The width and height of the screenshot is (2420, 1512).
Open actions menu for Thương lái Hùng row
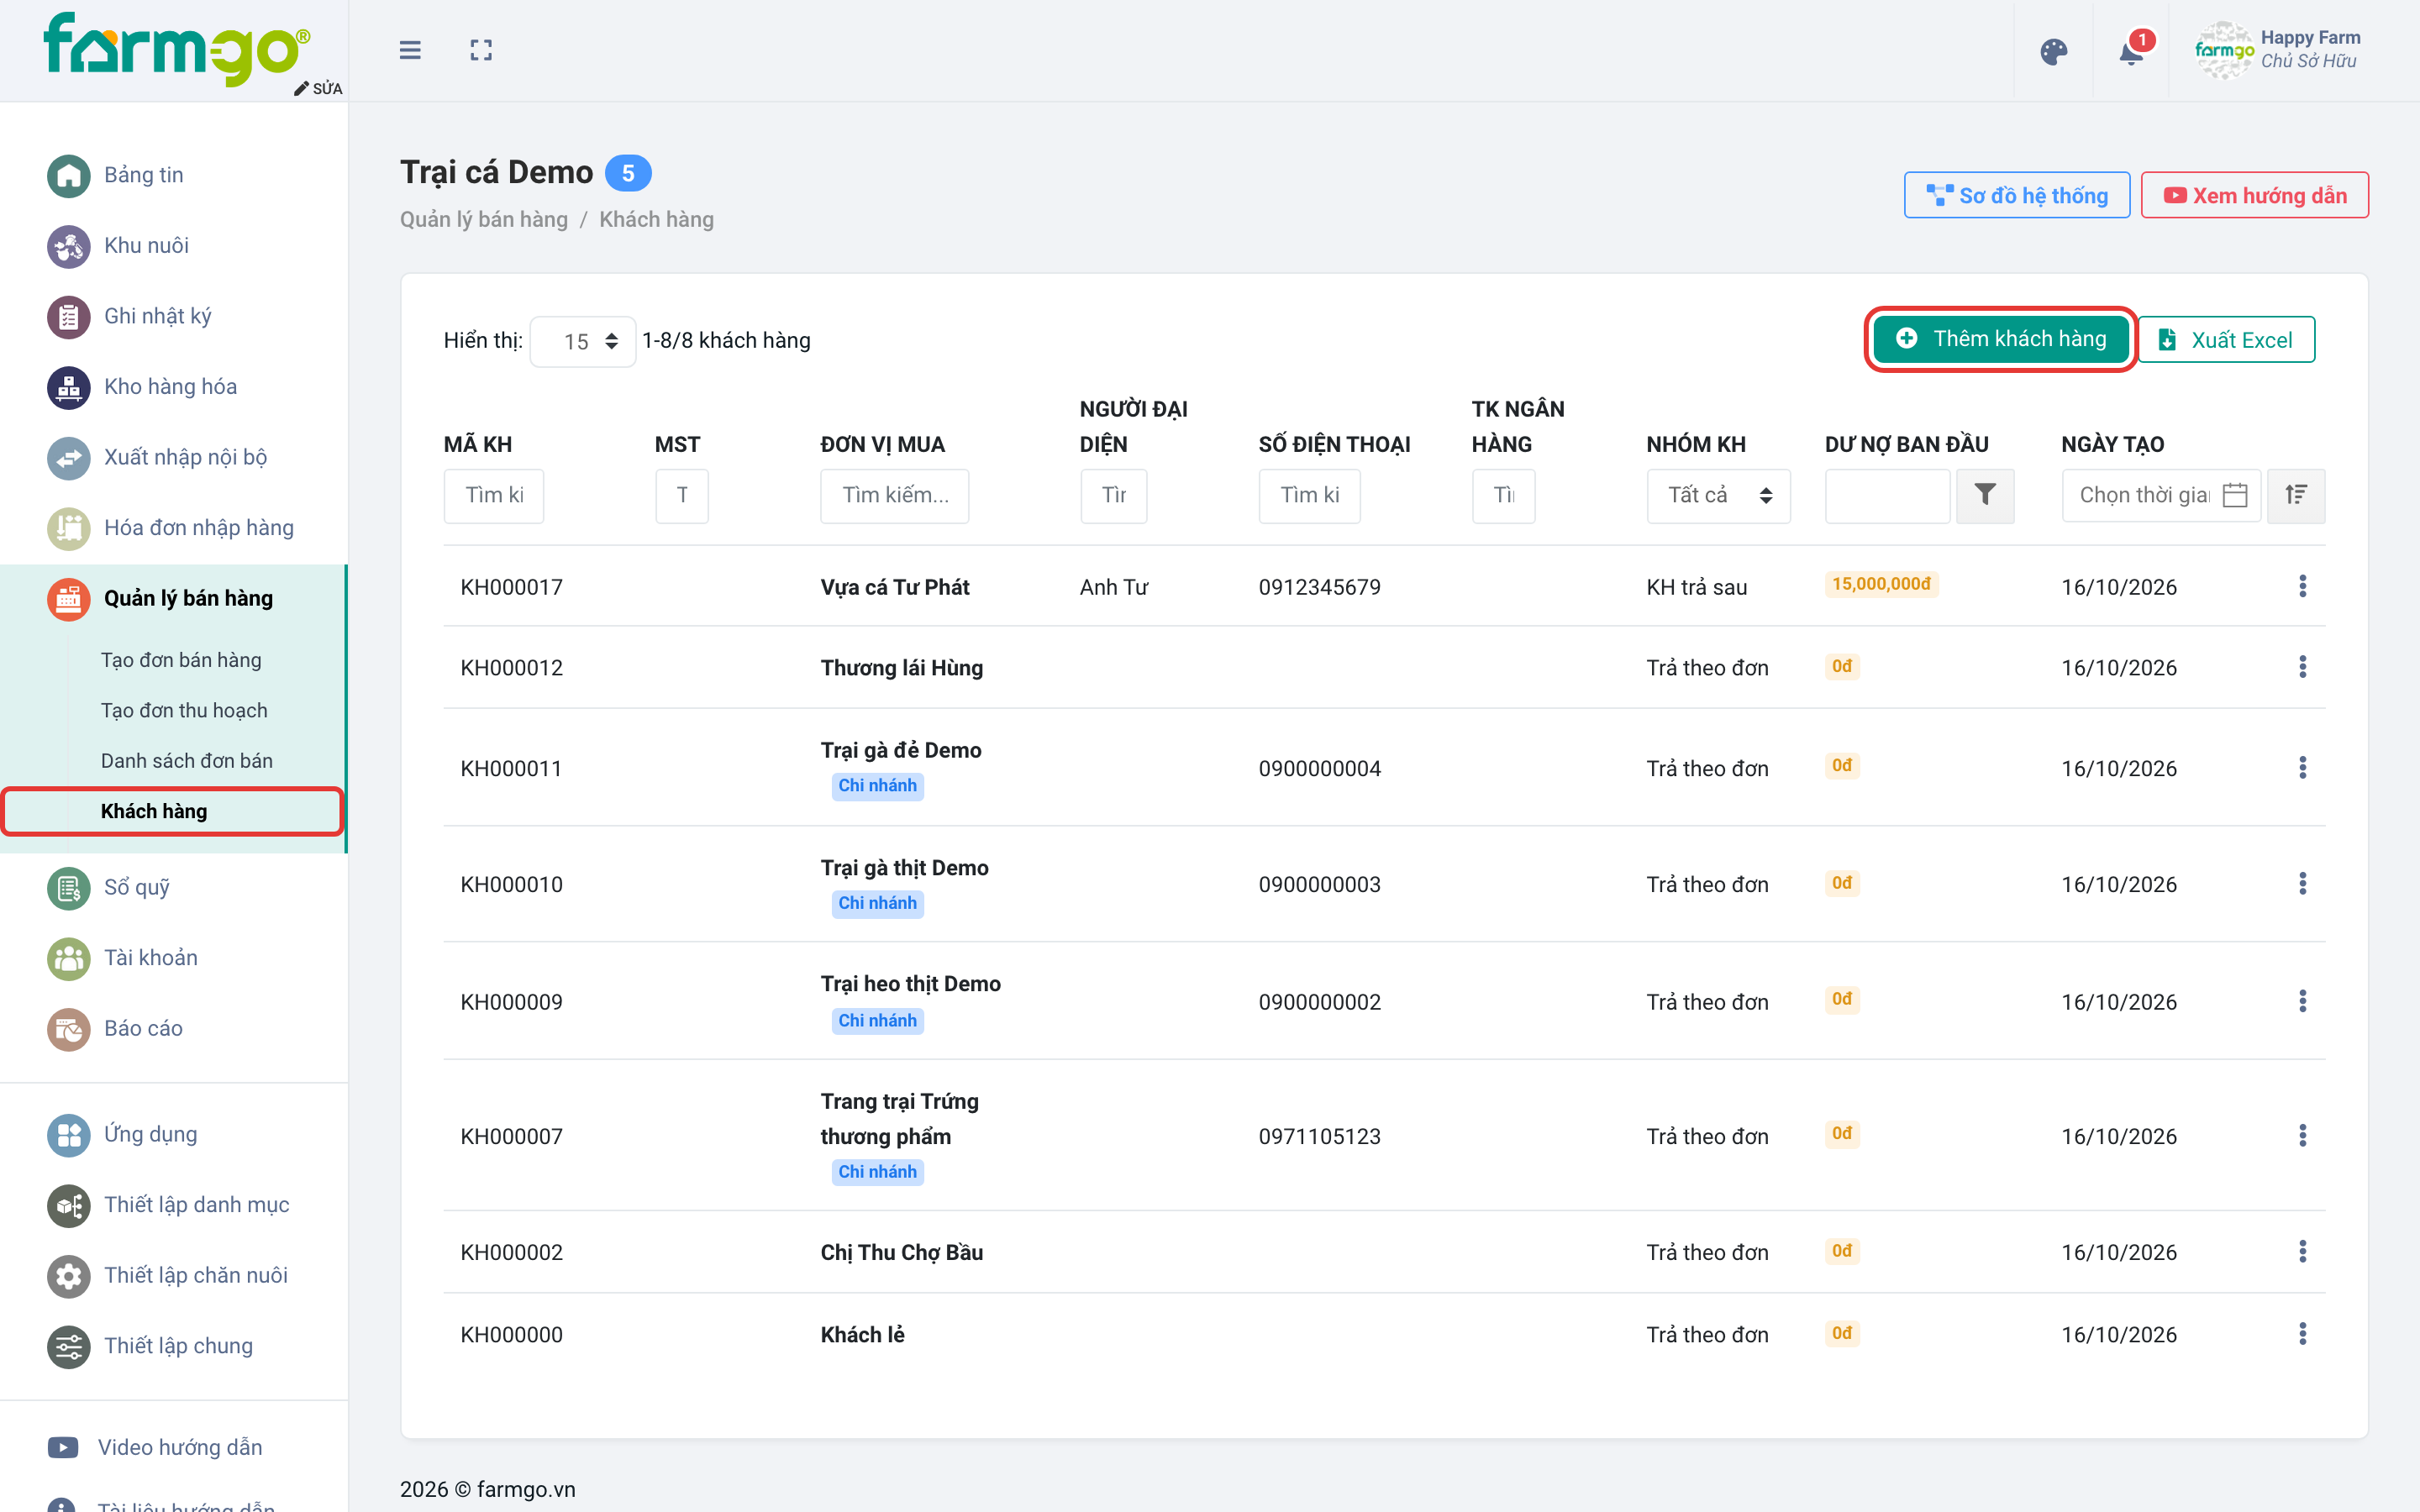[x=2303, y=667]
